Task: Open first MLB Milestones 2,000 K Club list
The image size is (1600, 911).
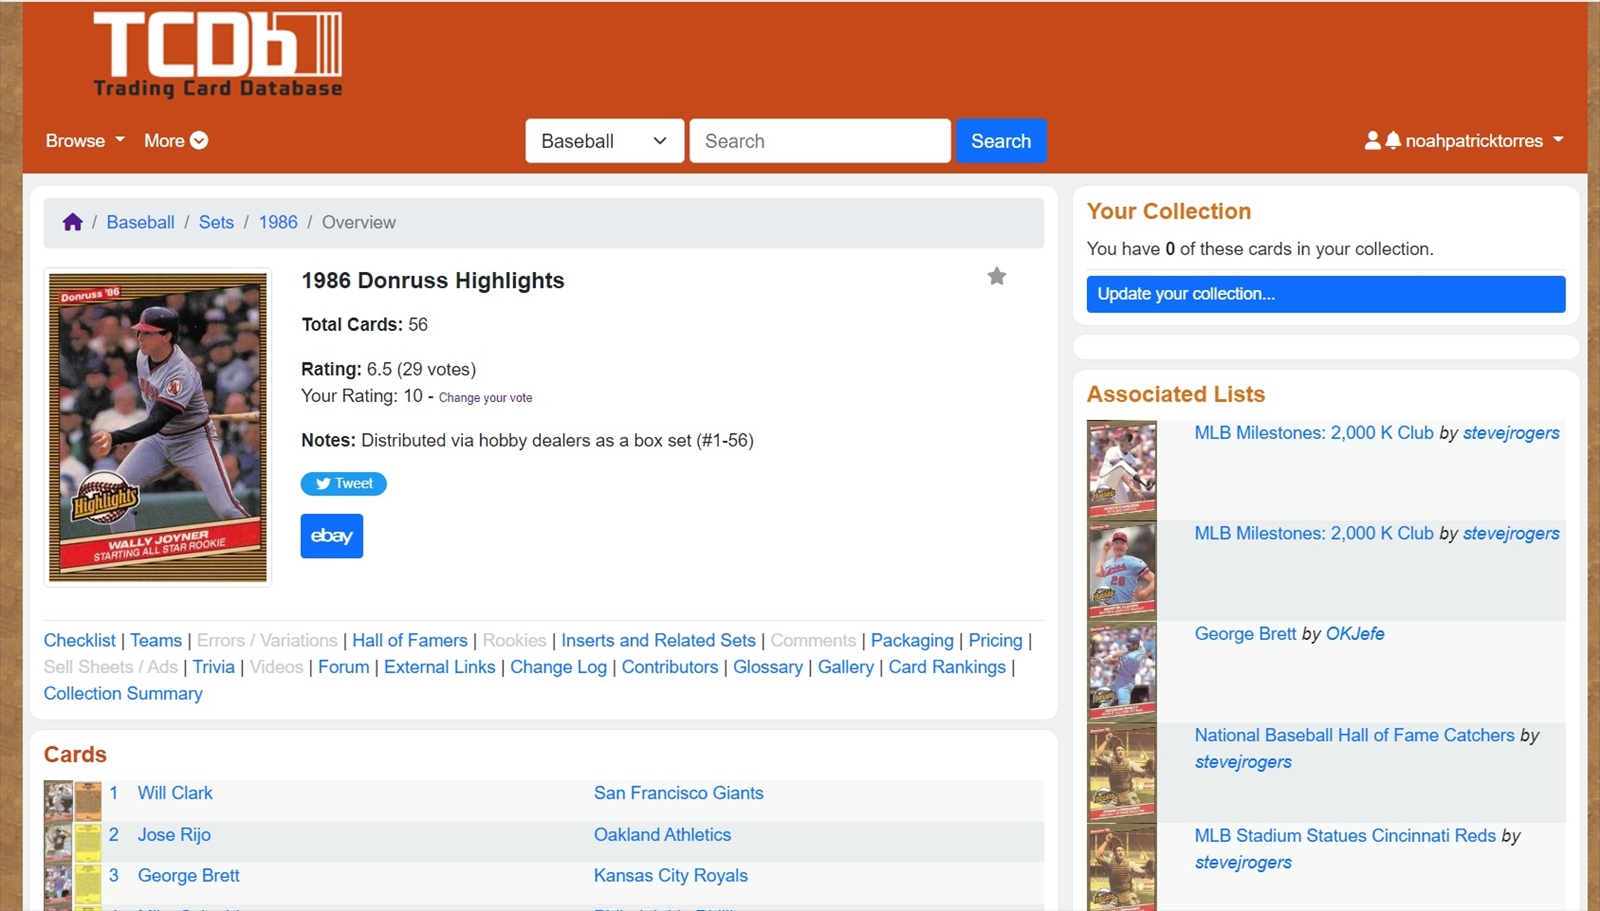Action: (1314, 433)
